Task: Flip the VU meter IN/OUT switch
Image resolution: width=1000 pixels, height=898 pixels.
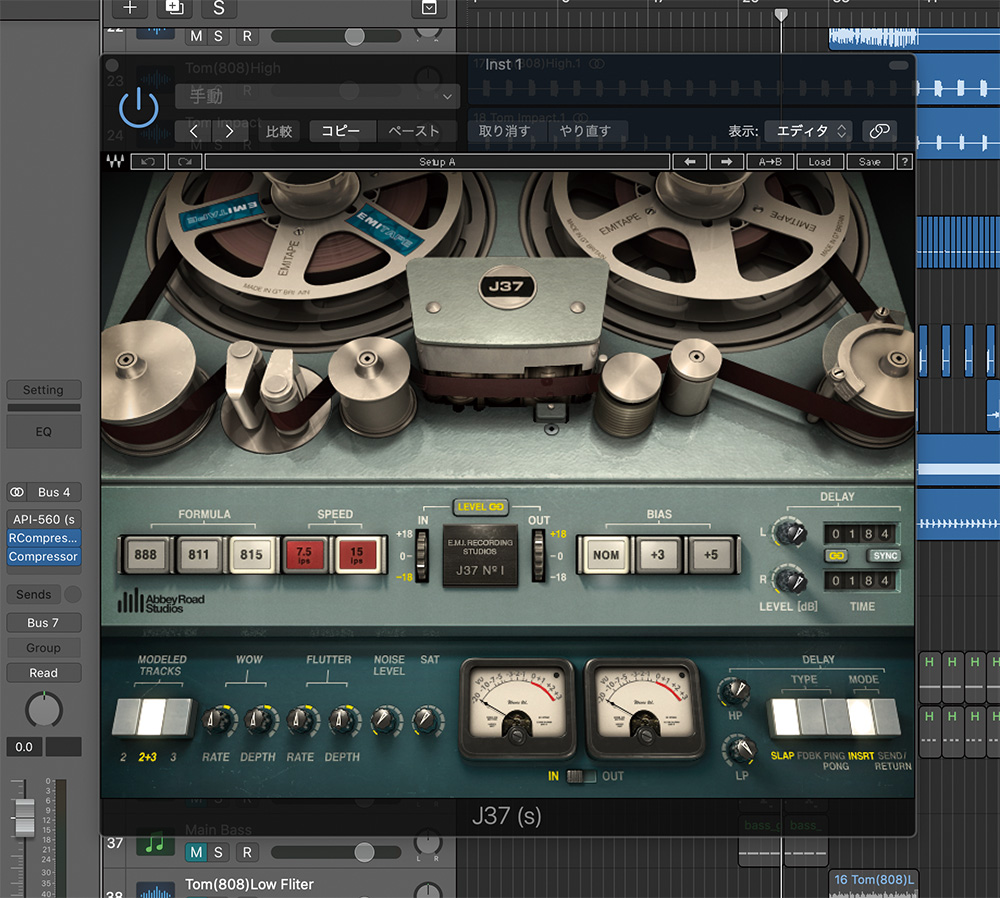Action: 581,776
